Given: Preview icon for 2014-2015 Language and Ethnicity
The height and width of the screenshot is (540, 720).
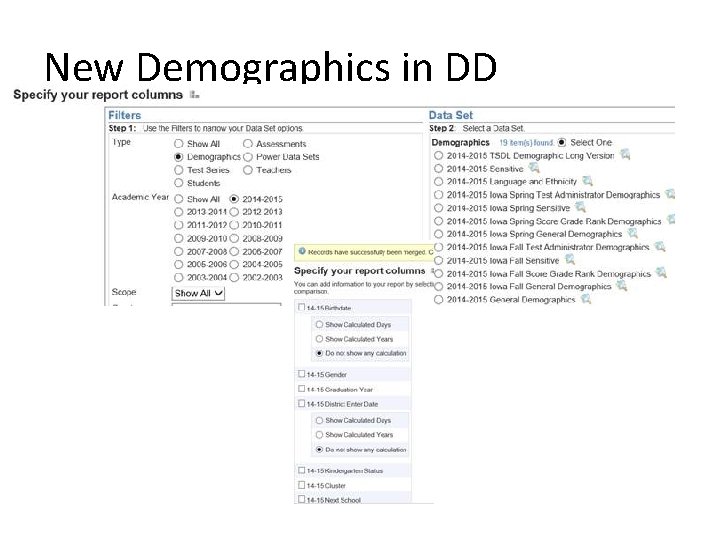Looking at the screenshot, I should coord(587,180).
